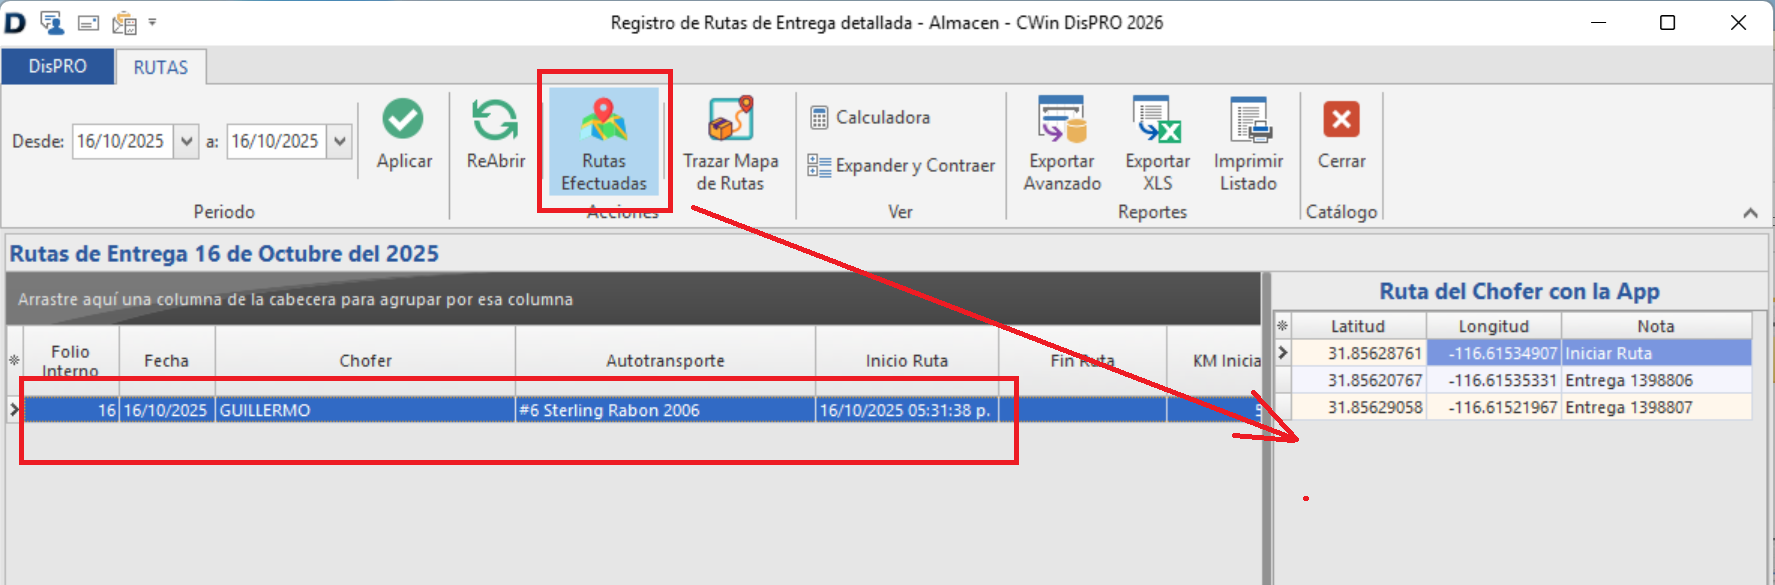
Task: Click Imprimir Listado printer icon
Action: coord(1249,119)
